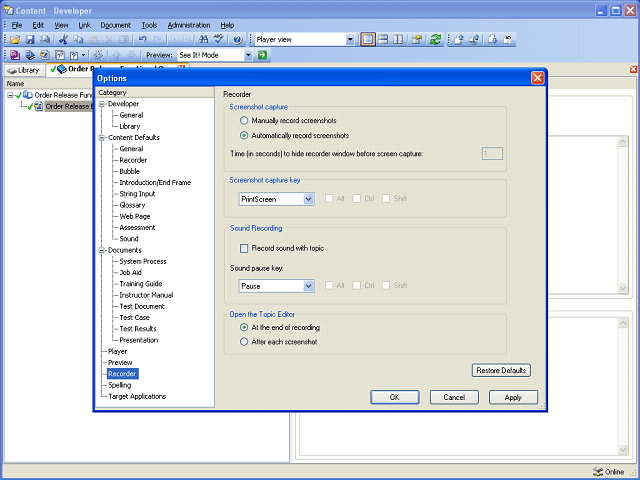Collapse the Developer category node
The height and width of the screenshot is (480, 640).
pos(102,104)
